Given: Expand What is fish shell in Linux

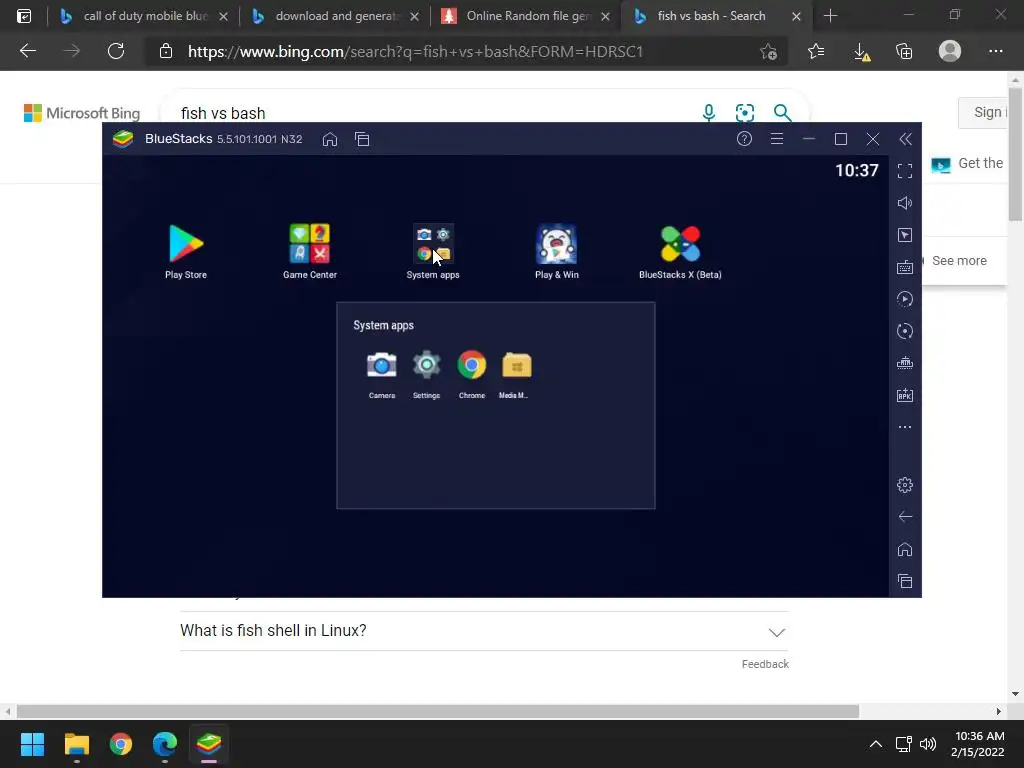Looking at the screenshot, I should click(x=484, y=631).
